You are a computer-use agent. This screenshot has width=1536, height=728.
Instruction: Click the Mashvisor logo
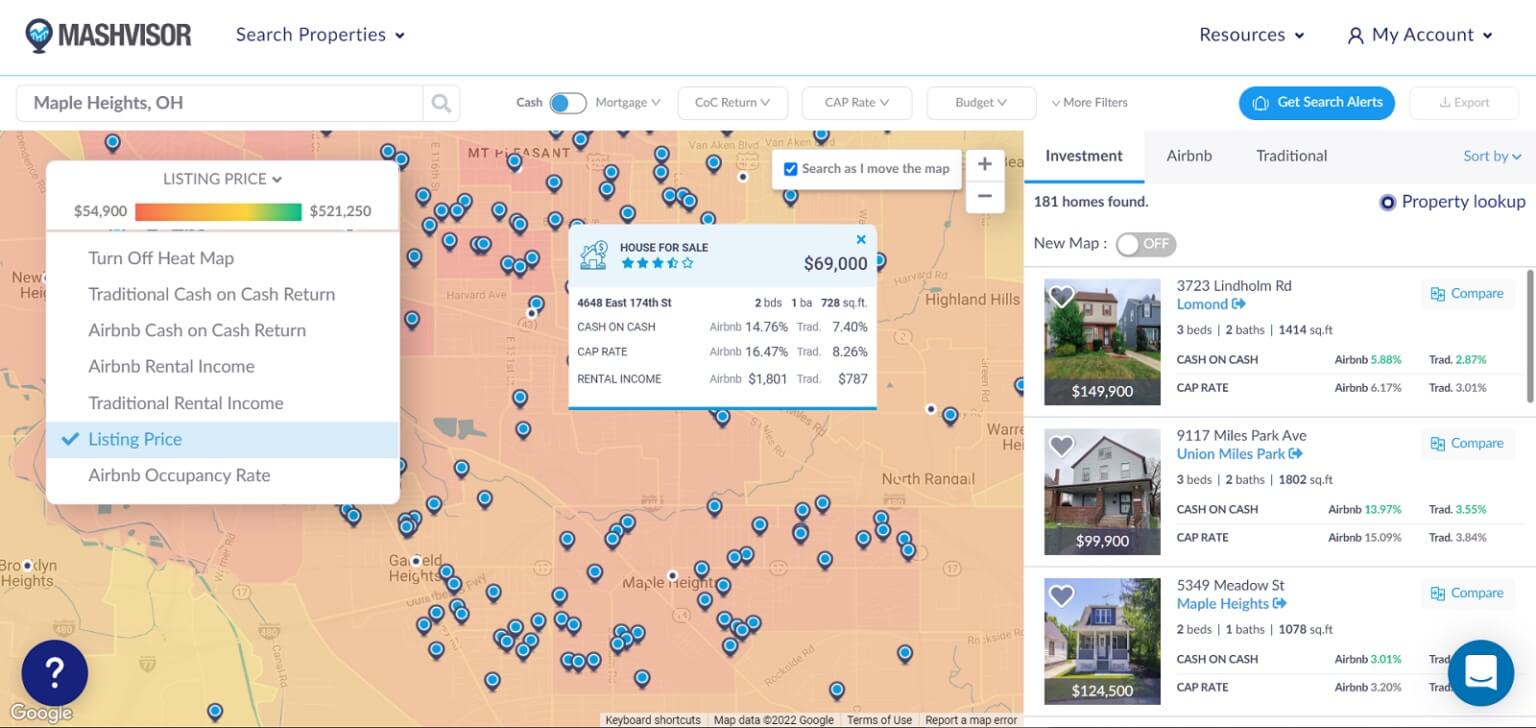(108, 36)
